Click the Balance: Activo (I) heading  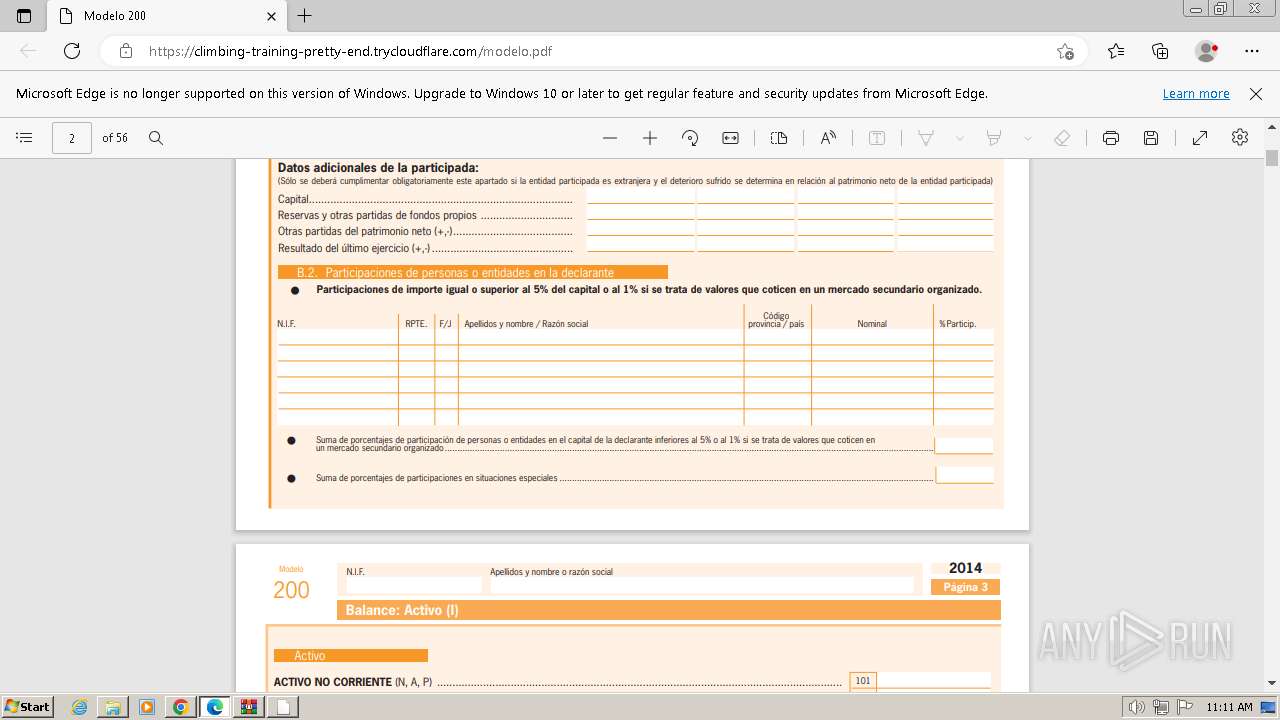[x=668, y=610]
